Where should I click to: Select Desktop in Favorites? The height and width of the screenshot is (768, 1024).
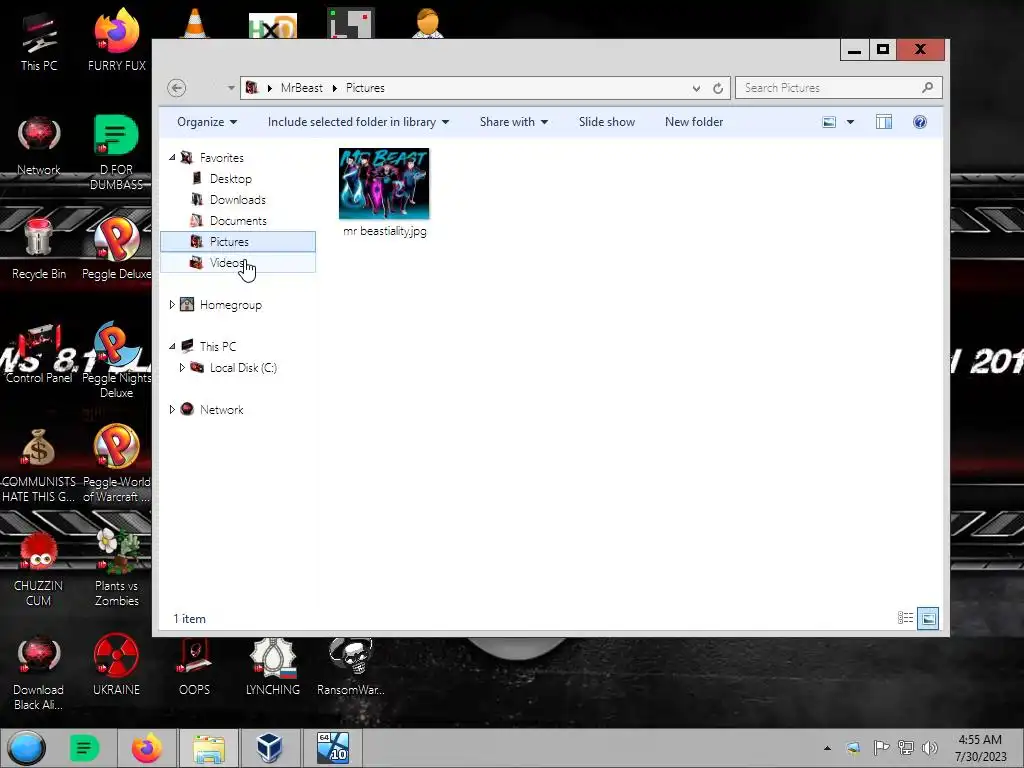(x=231, y=178)
